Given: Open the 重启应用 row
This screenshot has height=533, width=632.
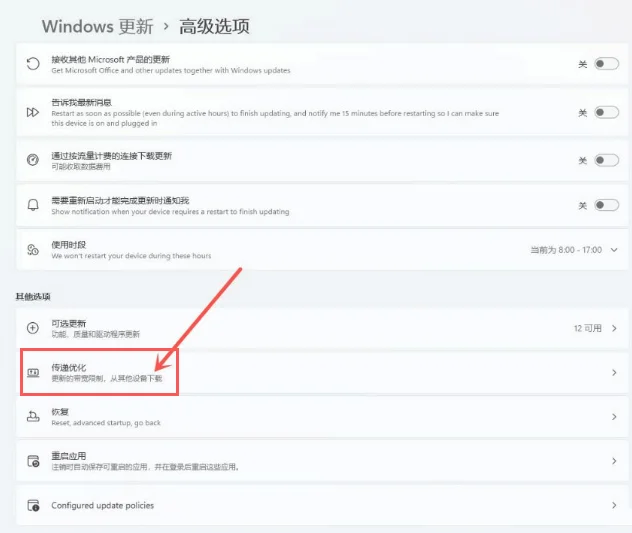Looking at the screenshot, I should [x=322, y=461].
